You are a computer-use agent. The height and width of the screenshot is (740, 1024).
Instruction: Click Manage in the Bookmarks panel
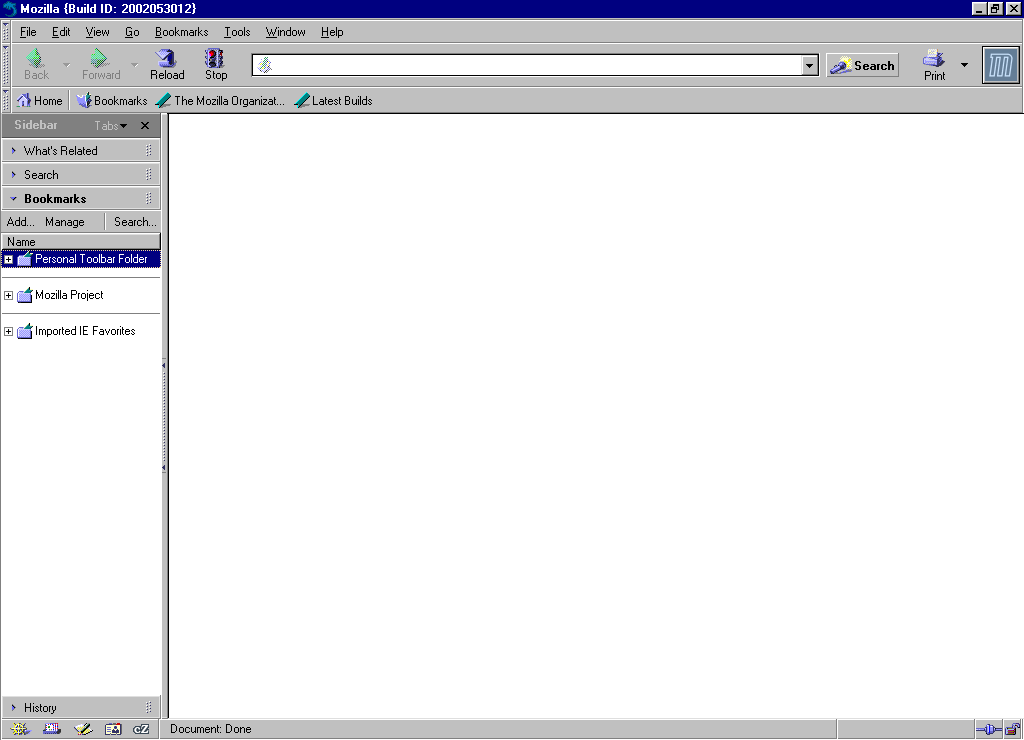point(65,222)
